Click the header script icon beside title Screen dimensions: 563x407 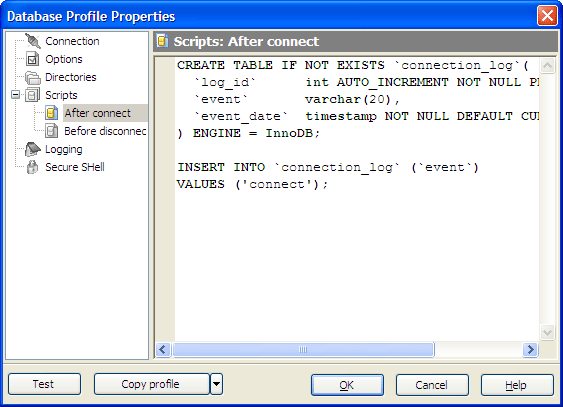click(x=163, y=41)
